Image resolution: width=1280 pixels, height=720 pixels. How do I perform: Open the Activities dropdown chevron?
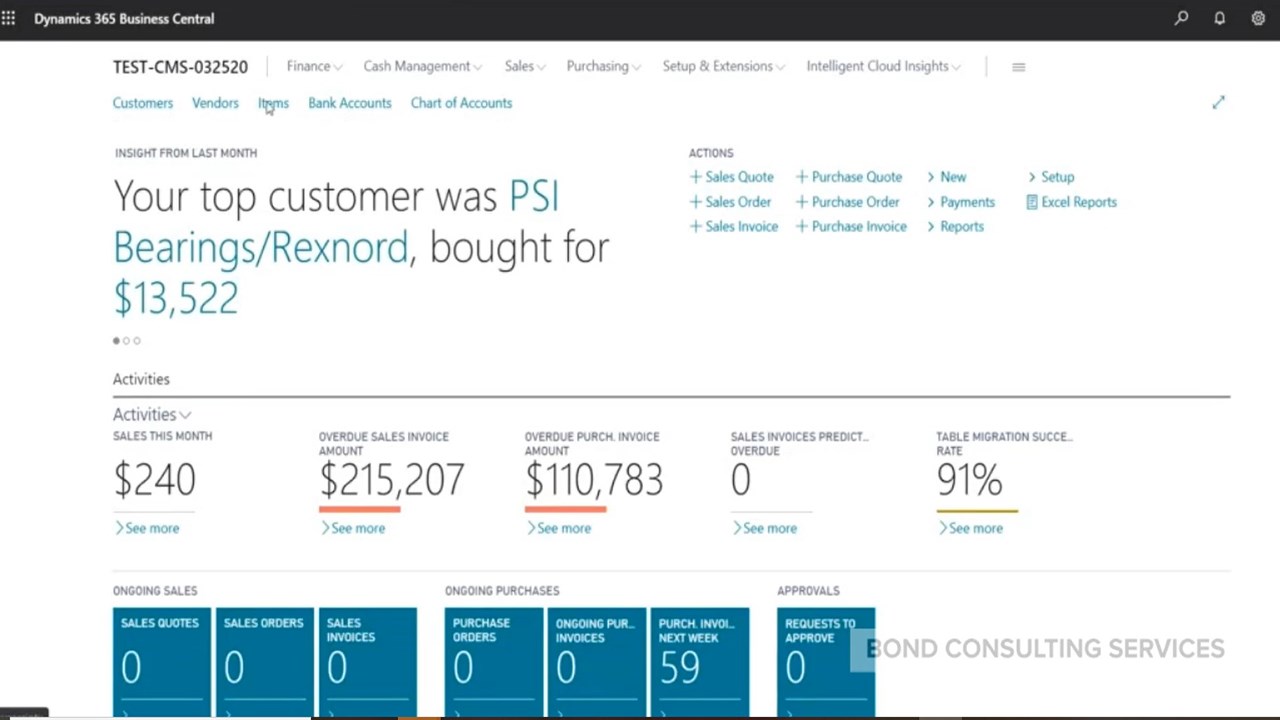(x=186, y=415)
